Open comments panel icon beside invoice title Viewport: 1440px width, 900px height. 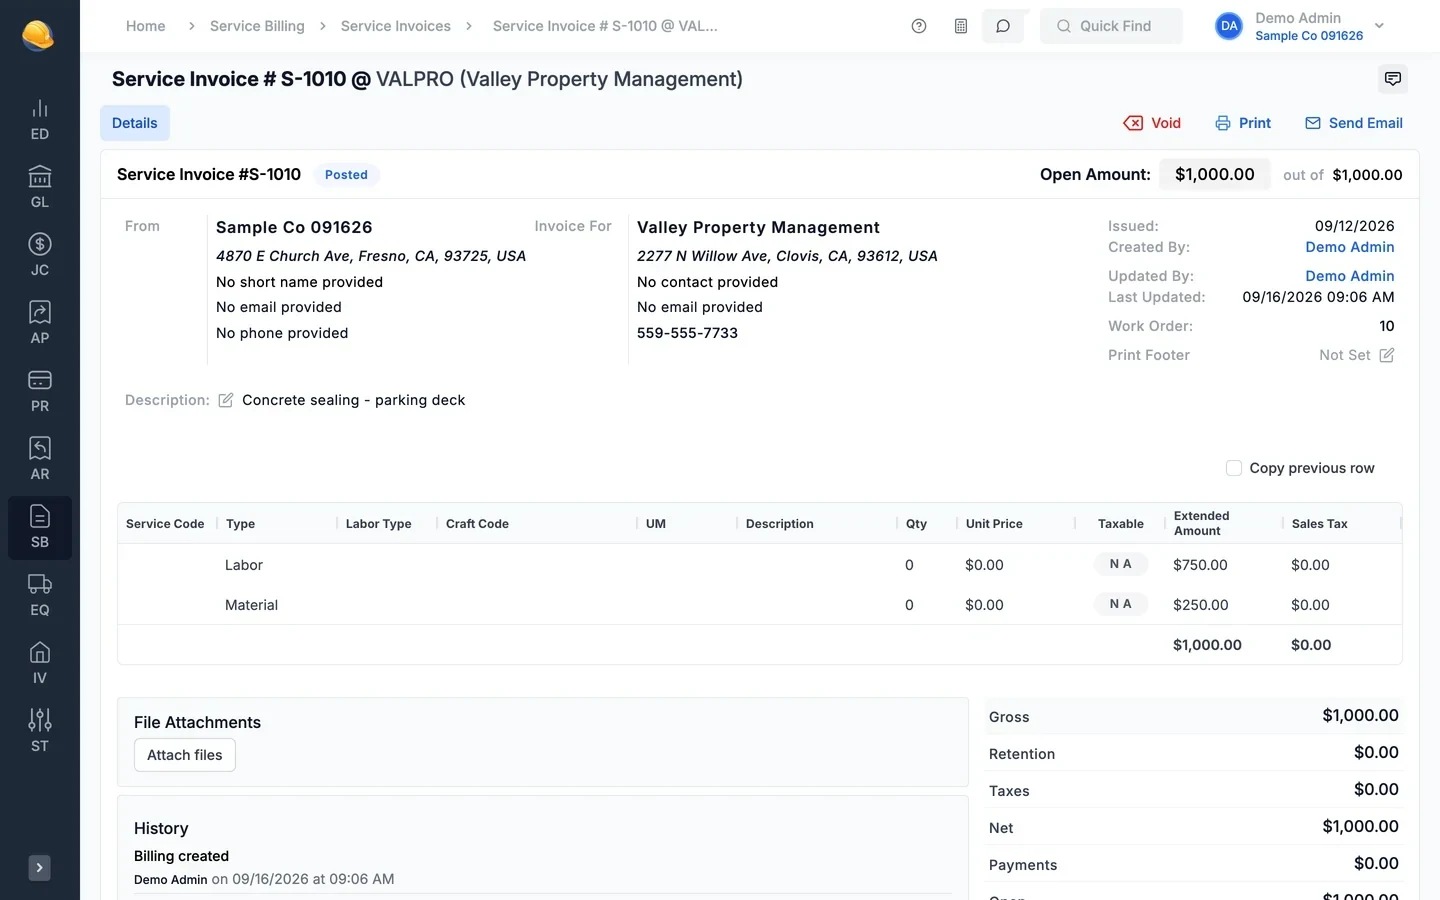click(x=1393, y=79)
